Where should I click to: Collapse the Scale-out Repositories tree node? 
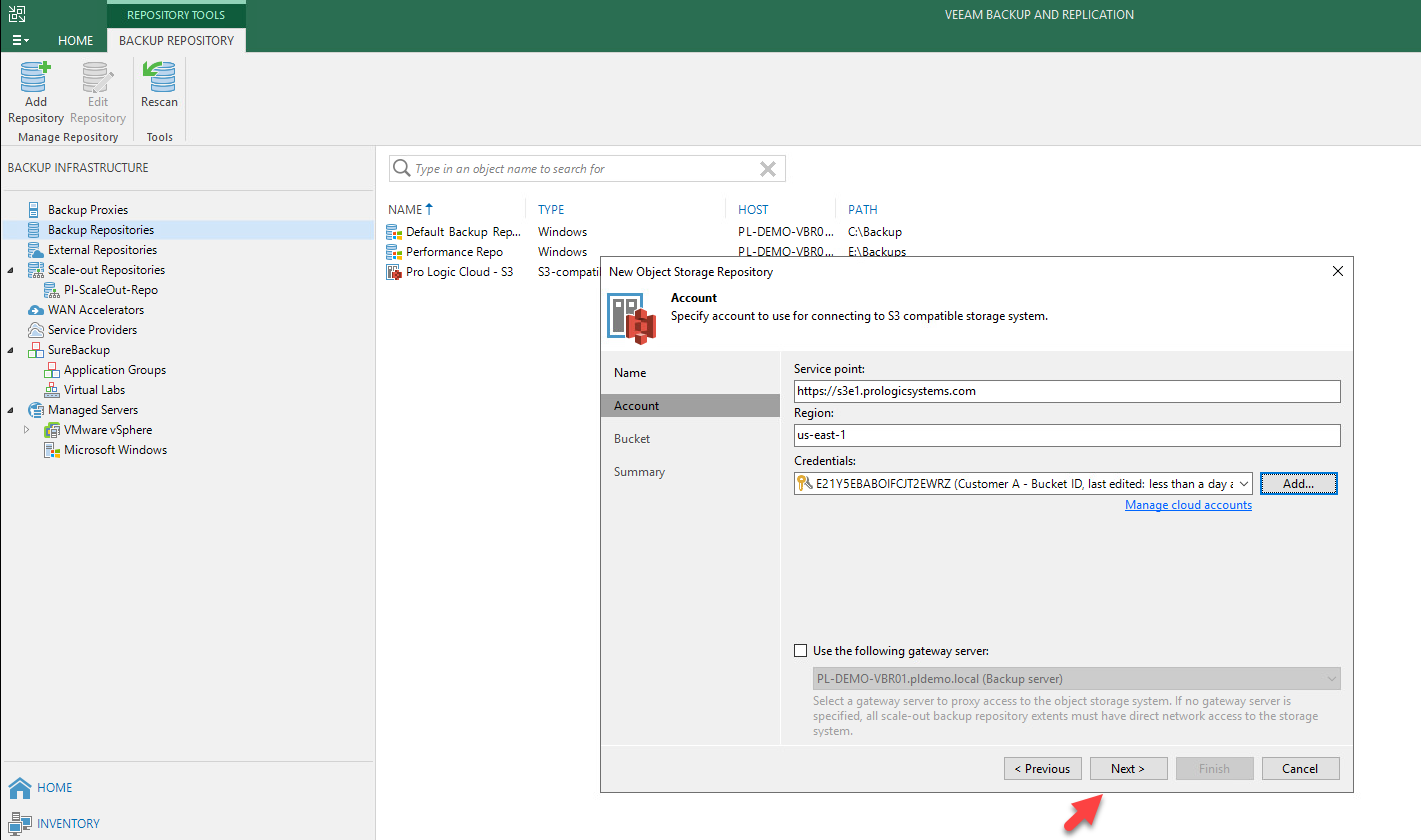(11, 270)
